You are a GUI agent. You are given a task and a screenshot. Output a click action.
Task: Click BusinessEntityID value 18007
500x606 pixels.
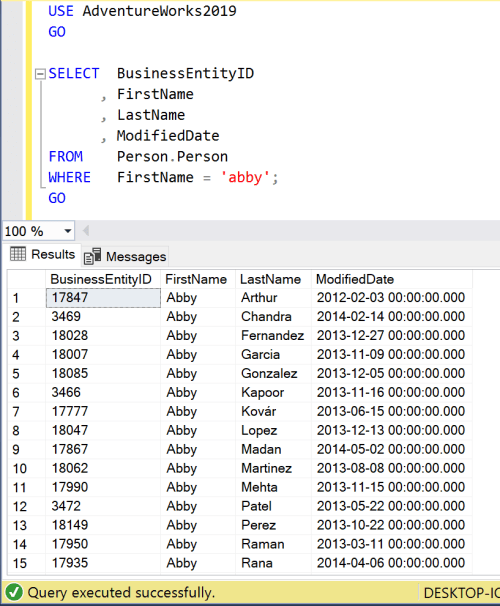(103, 354)
